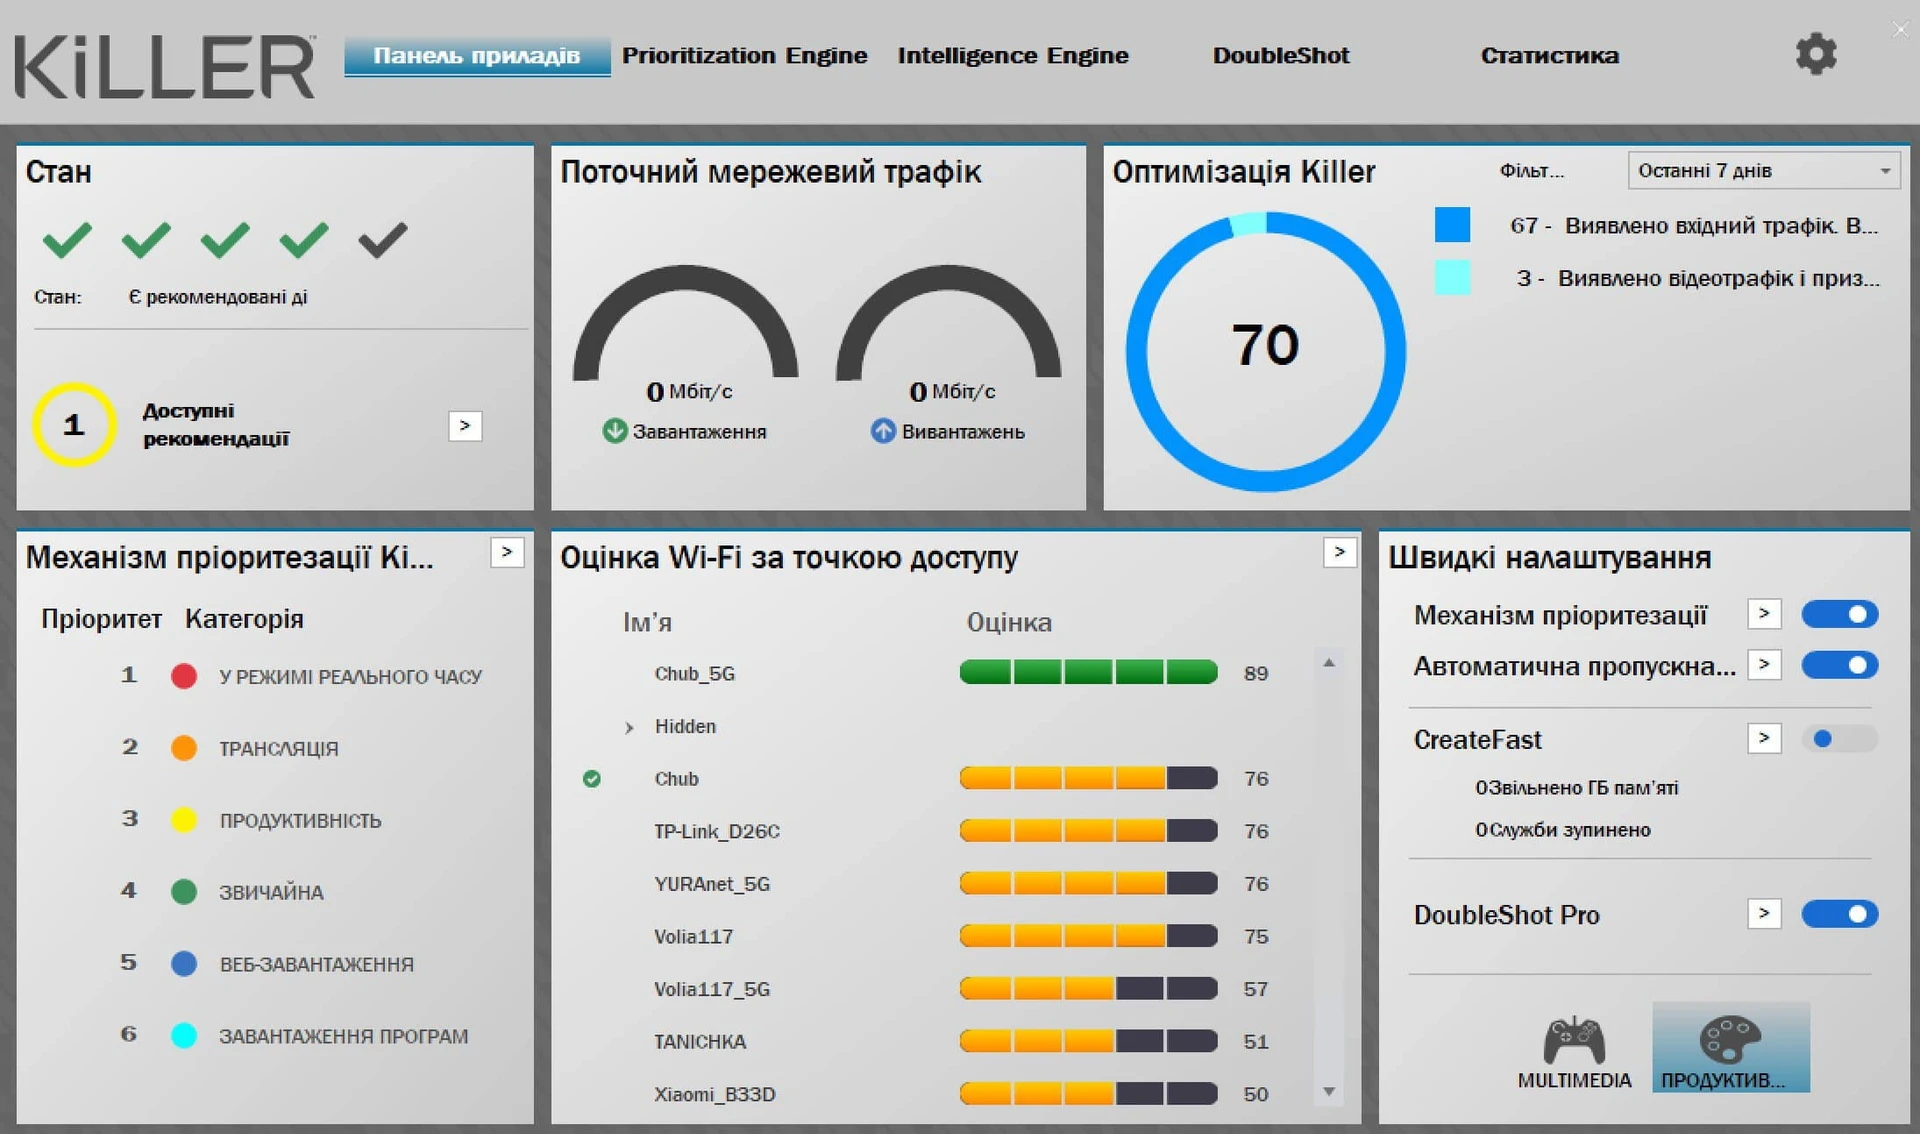Screen dimensions: 1920x1134
Task: Click the blue ВЕБ-ЗАВАНТАЖЕННЯ priority dot
Action: [184, 964]
